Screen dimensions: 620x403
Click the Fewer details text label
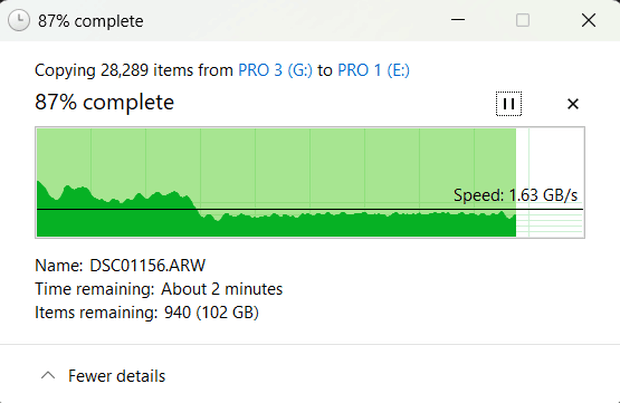click(117, 376)
